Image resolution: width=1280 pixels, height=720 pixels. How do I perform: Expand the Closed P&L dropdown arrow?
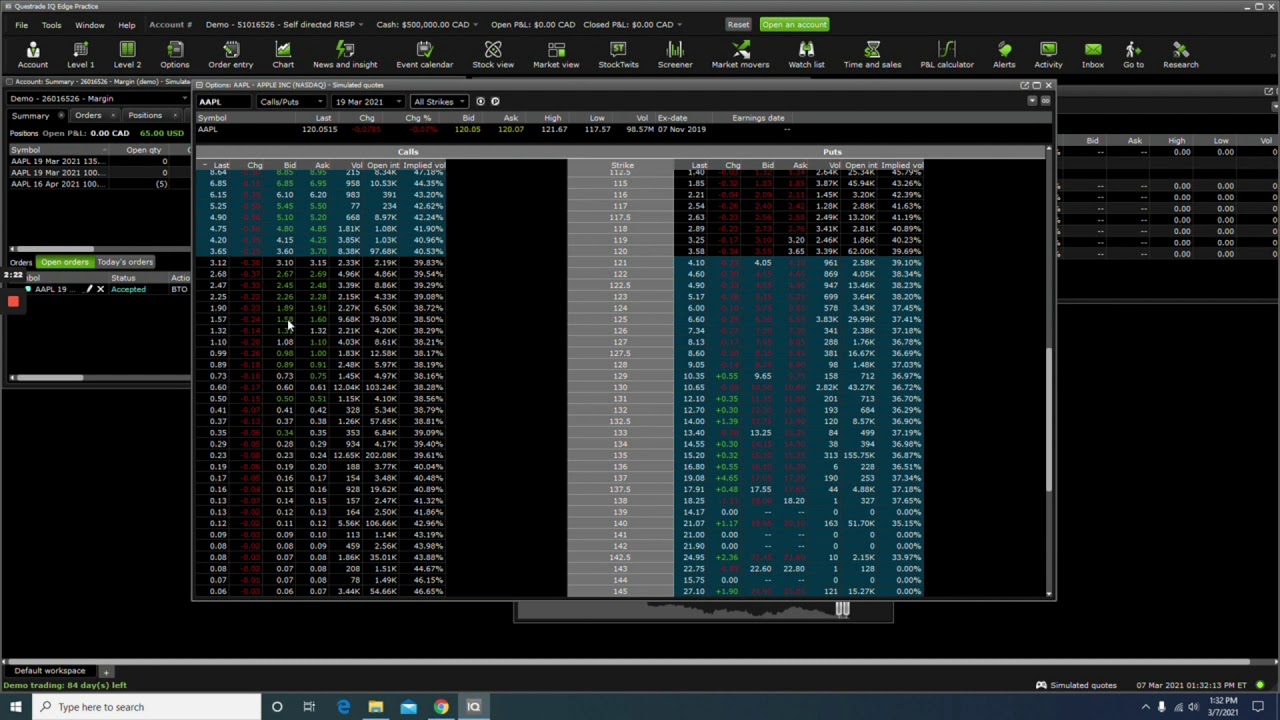pyautogui.click(x=679, y=24)
